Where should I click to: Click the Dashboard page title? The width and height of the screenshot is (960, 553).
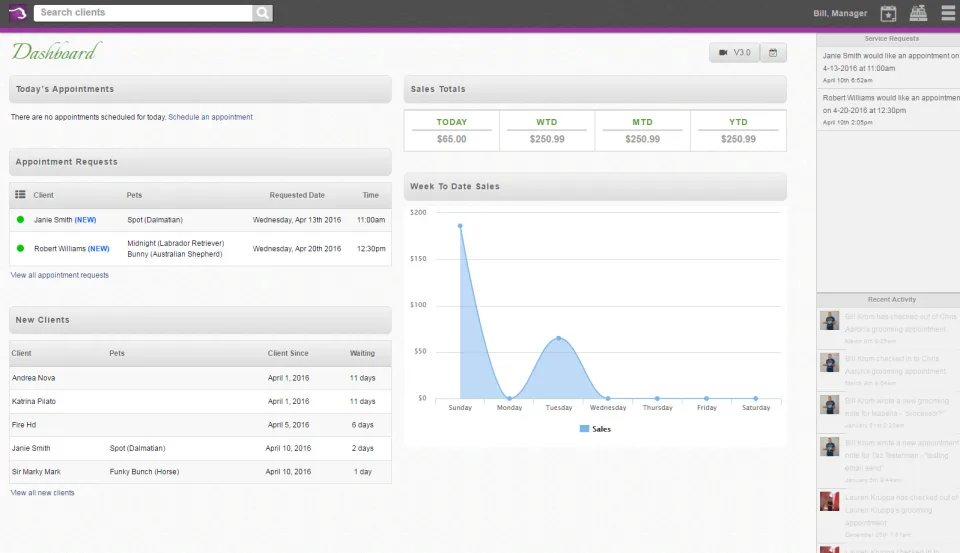click(56, 51)
